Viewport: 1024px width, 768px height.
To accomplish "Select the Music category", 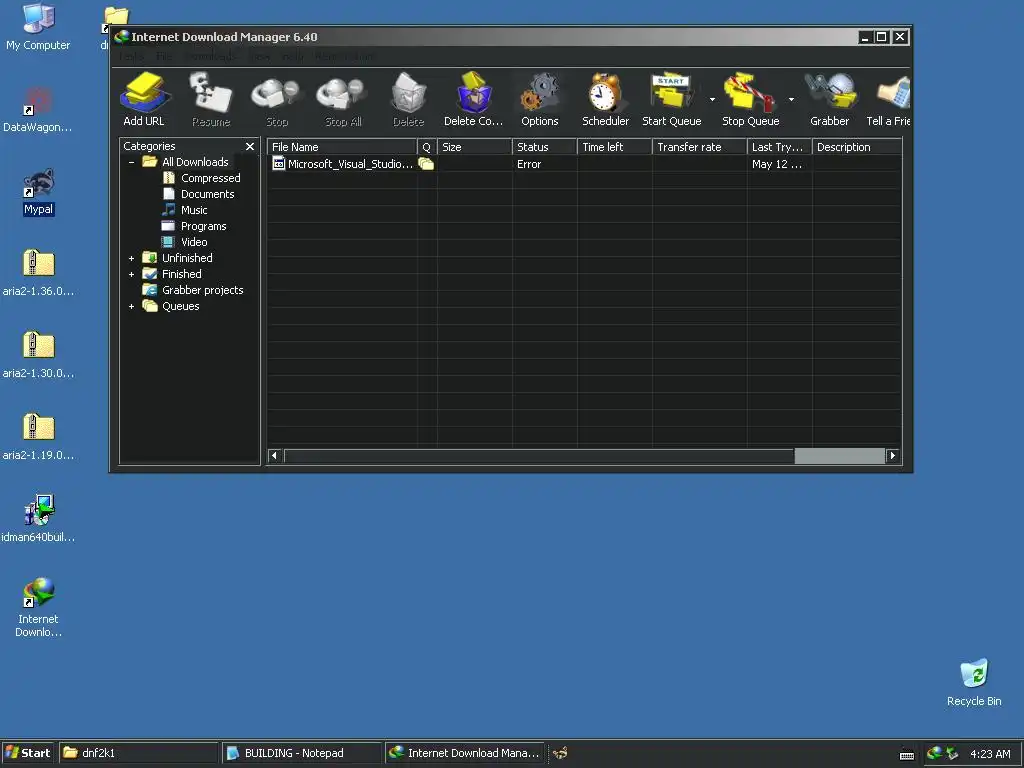I will point(194,210).
